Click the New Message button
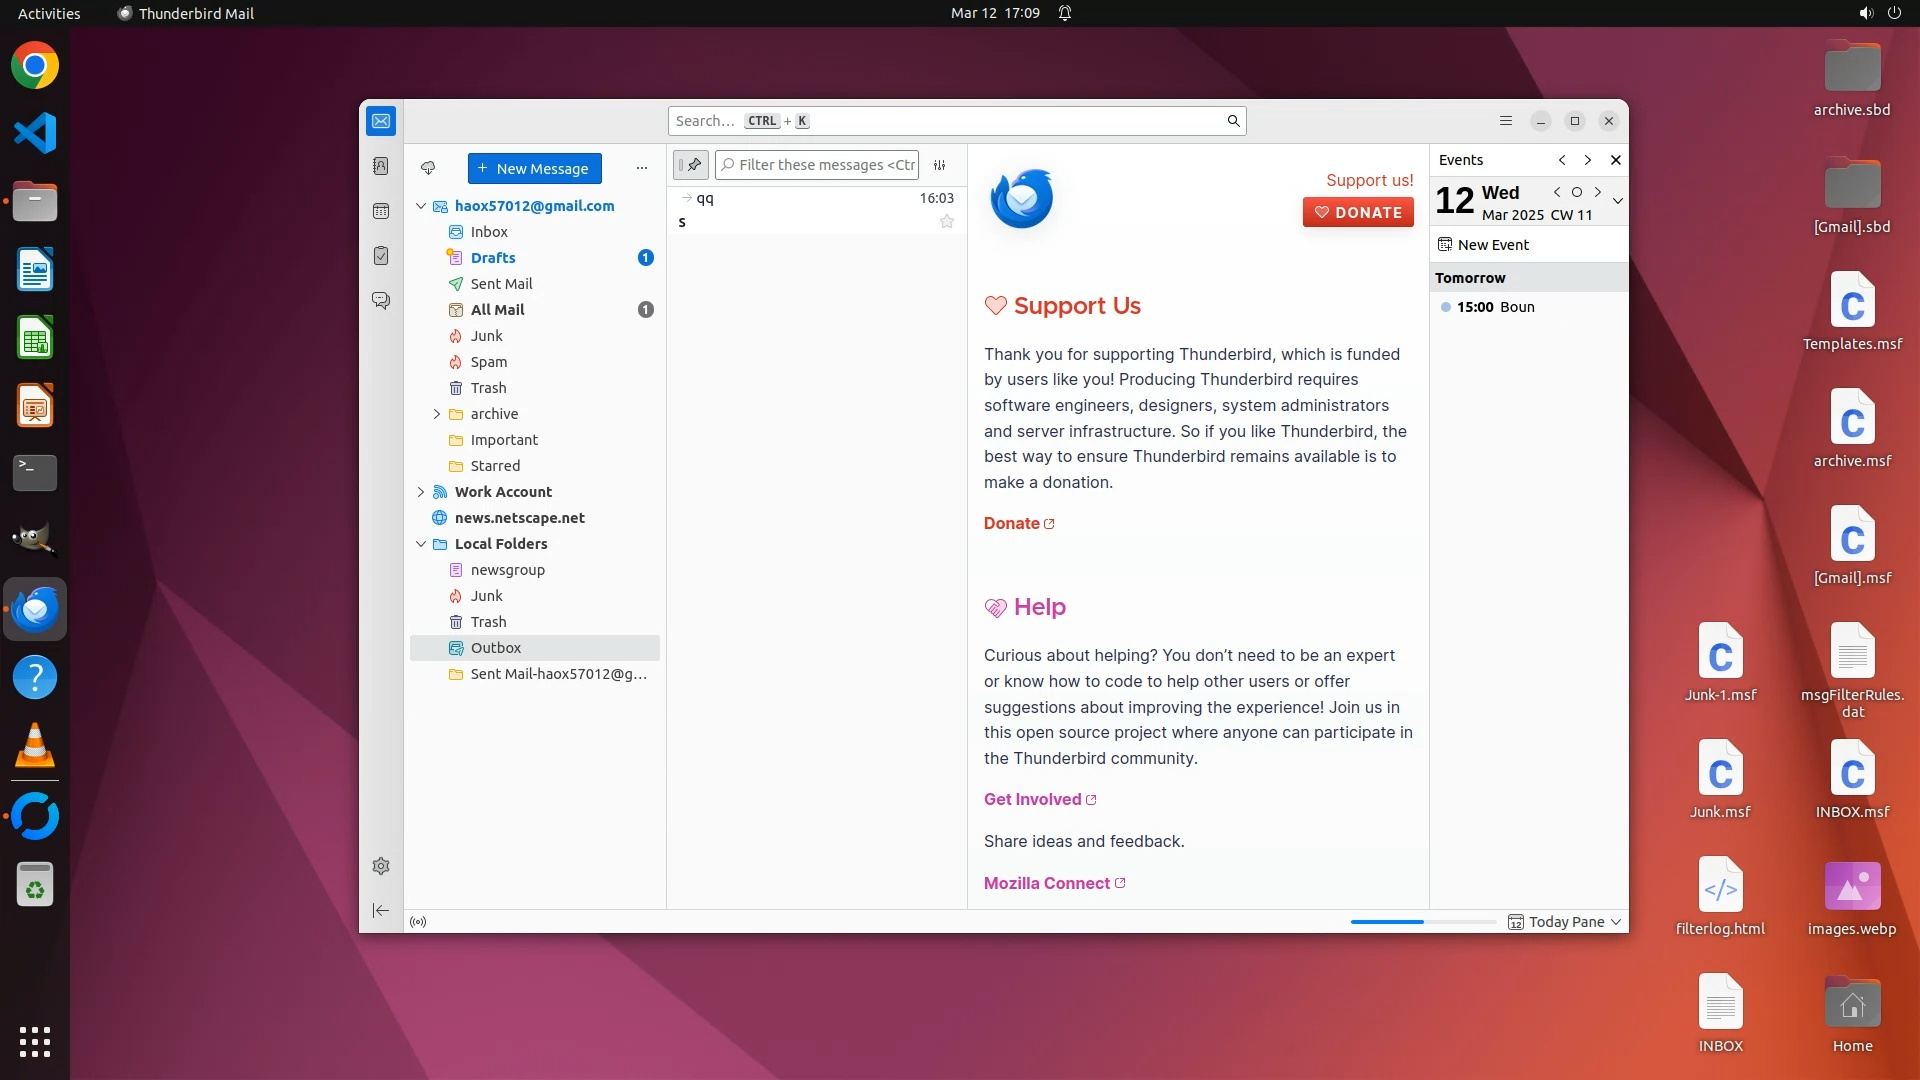The image size is (1920, 1080). 534,168
